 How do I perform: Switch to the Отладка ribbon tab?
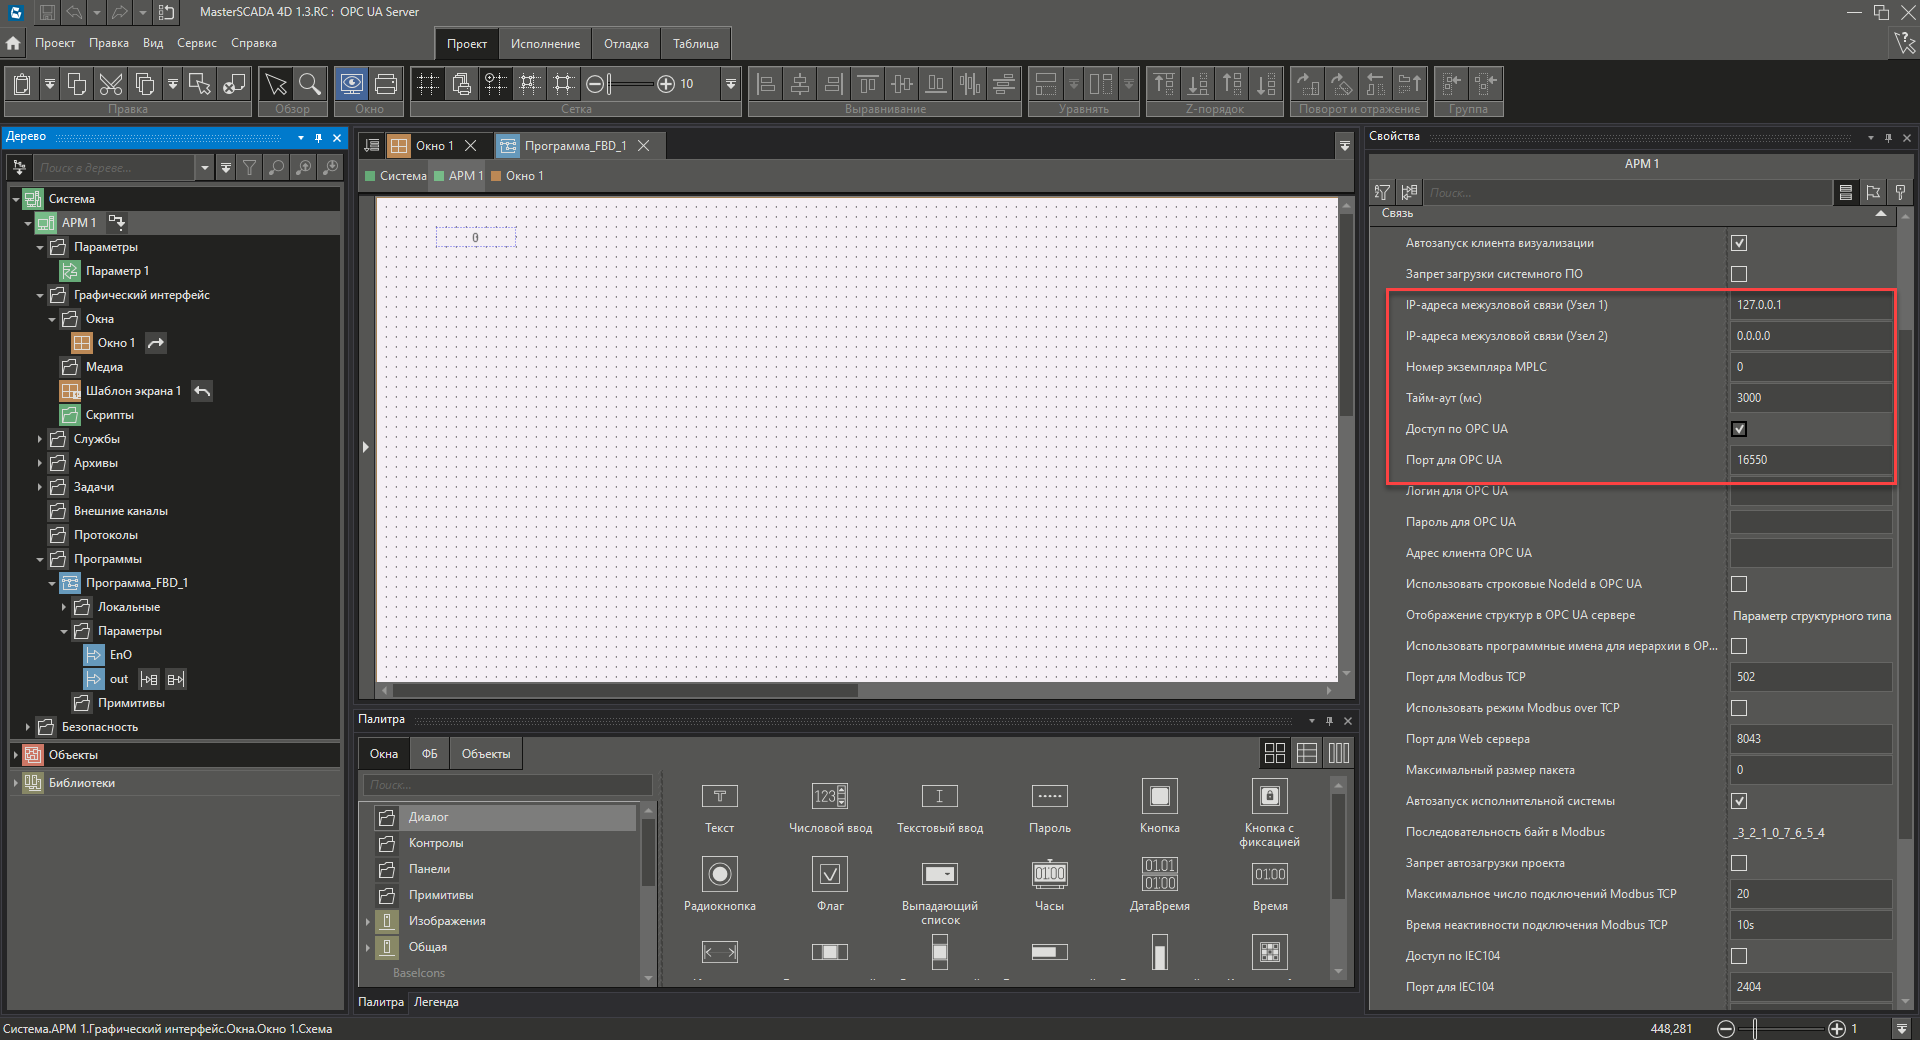pyautogui.click(x=626, y=44)
